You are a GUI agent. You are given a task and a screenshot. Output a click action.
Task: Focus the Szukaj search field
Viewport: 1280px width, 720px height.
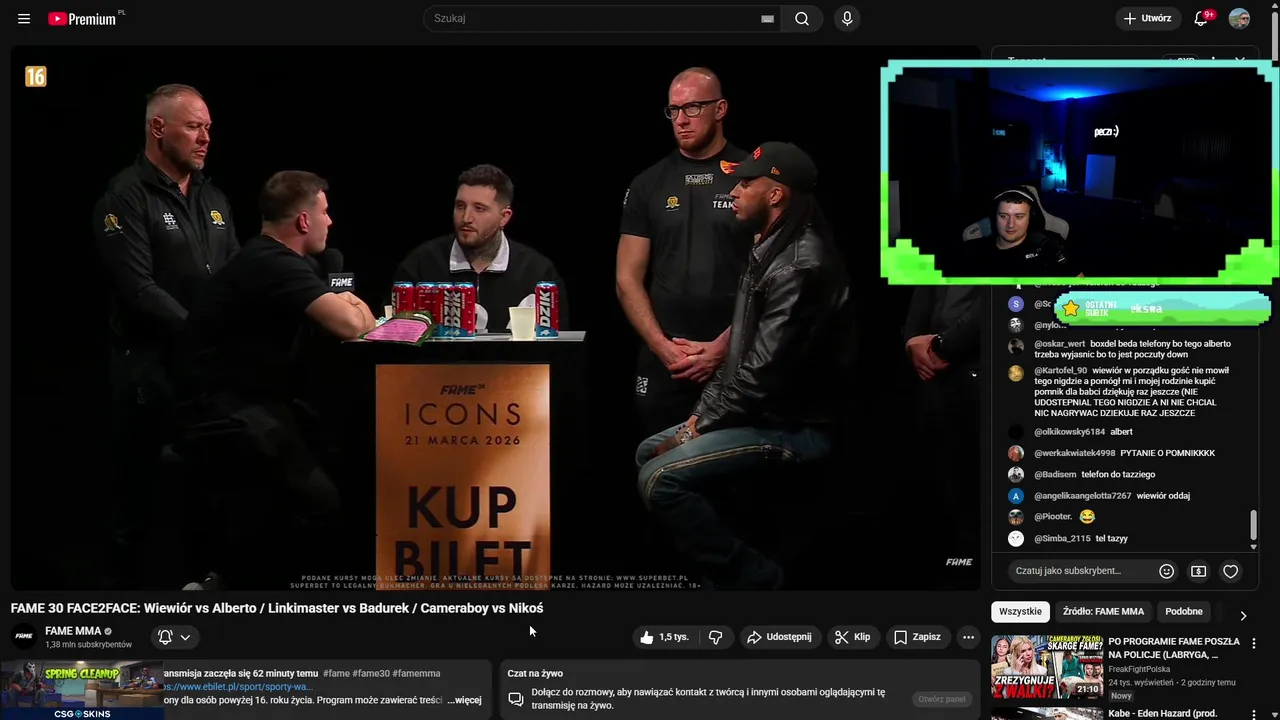tap(603, 19)
